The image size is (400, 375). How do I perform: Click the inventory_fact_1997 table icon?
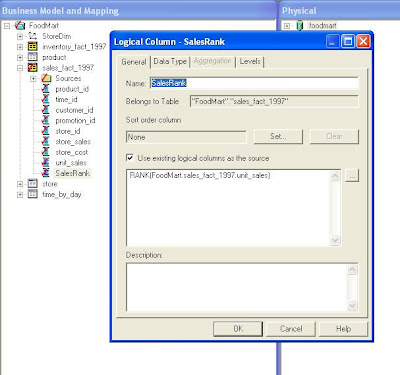(x=33, y=47)
